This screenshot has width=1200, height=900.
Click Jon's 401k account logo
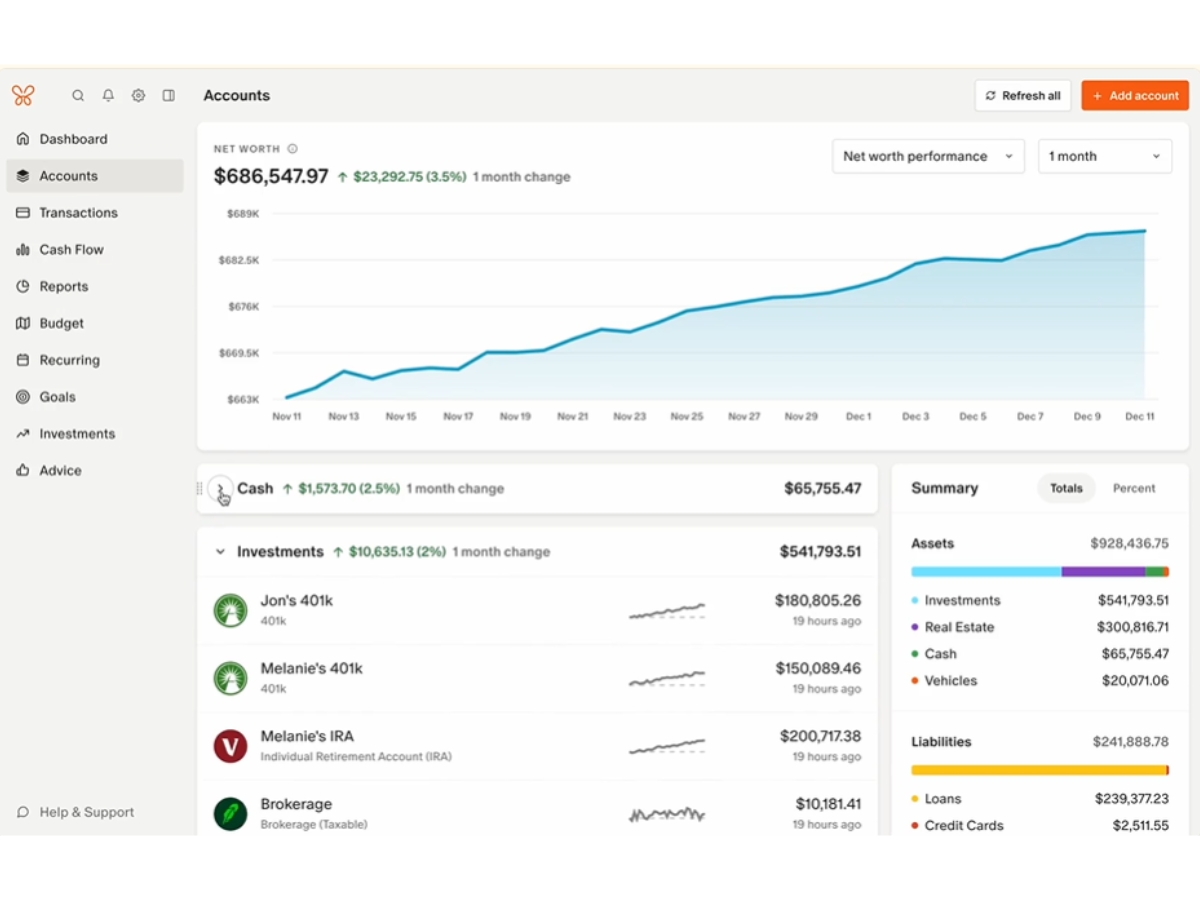click(x=230, y=610)
